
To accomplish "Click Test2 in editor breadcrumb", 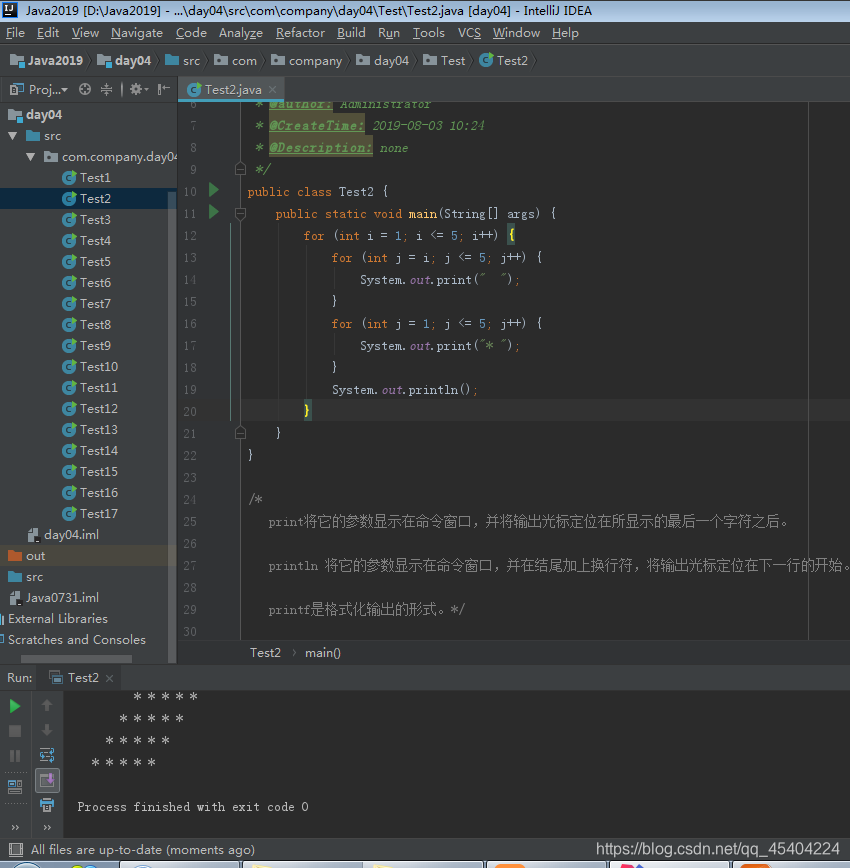I will pyautogui.click(x=265, y=653).
